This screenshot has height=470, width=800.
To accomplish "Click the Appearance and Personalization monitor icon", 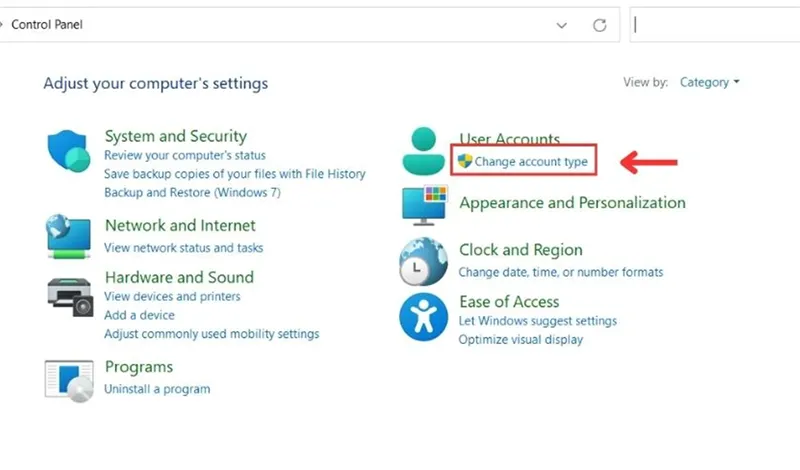I will [x=424, y=206].
